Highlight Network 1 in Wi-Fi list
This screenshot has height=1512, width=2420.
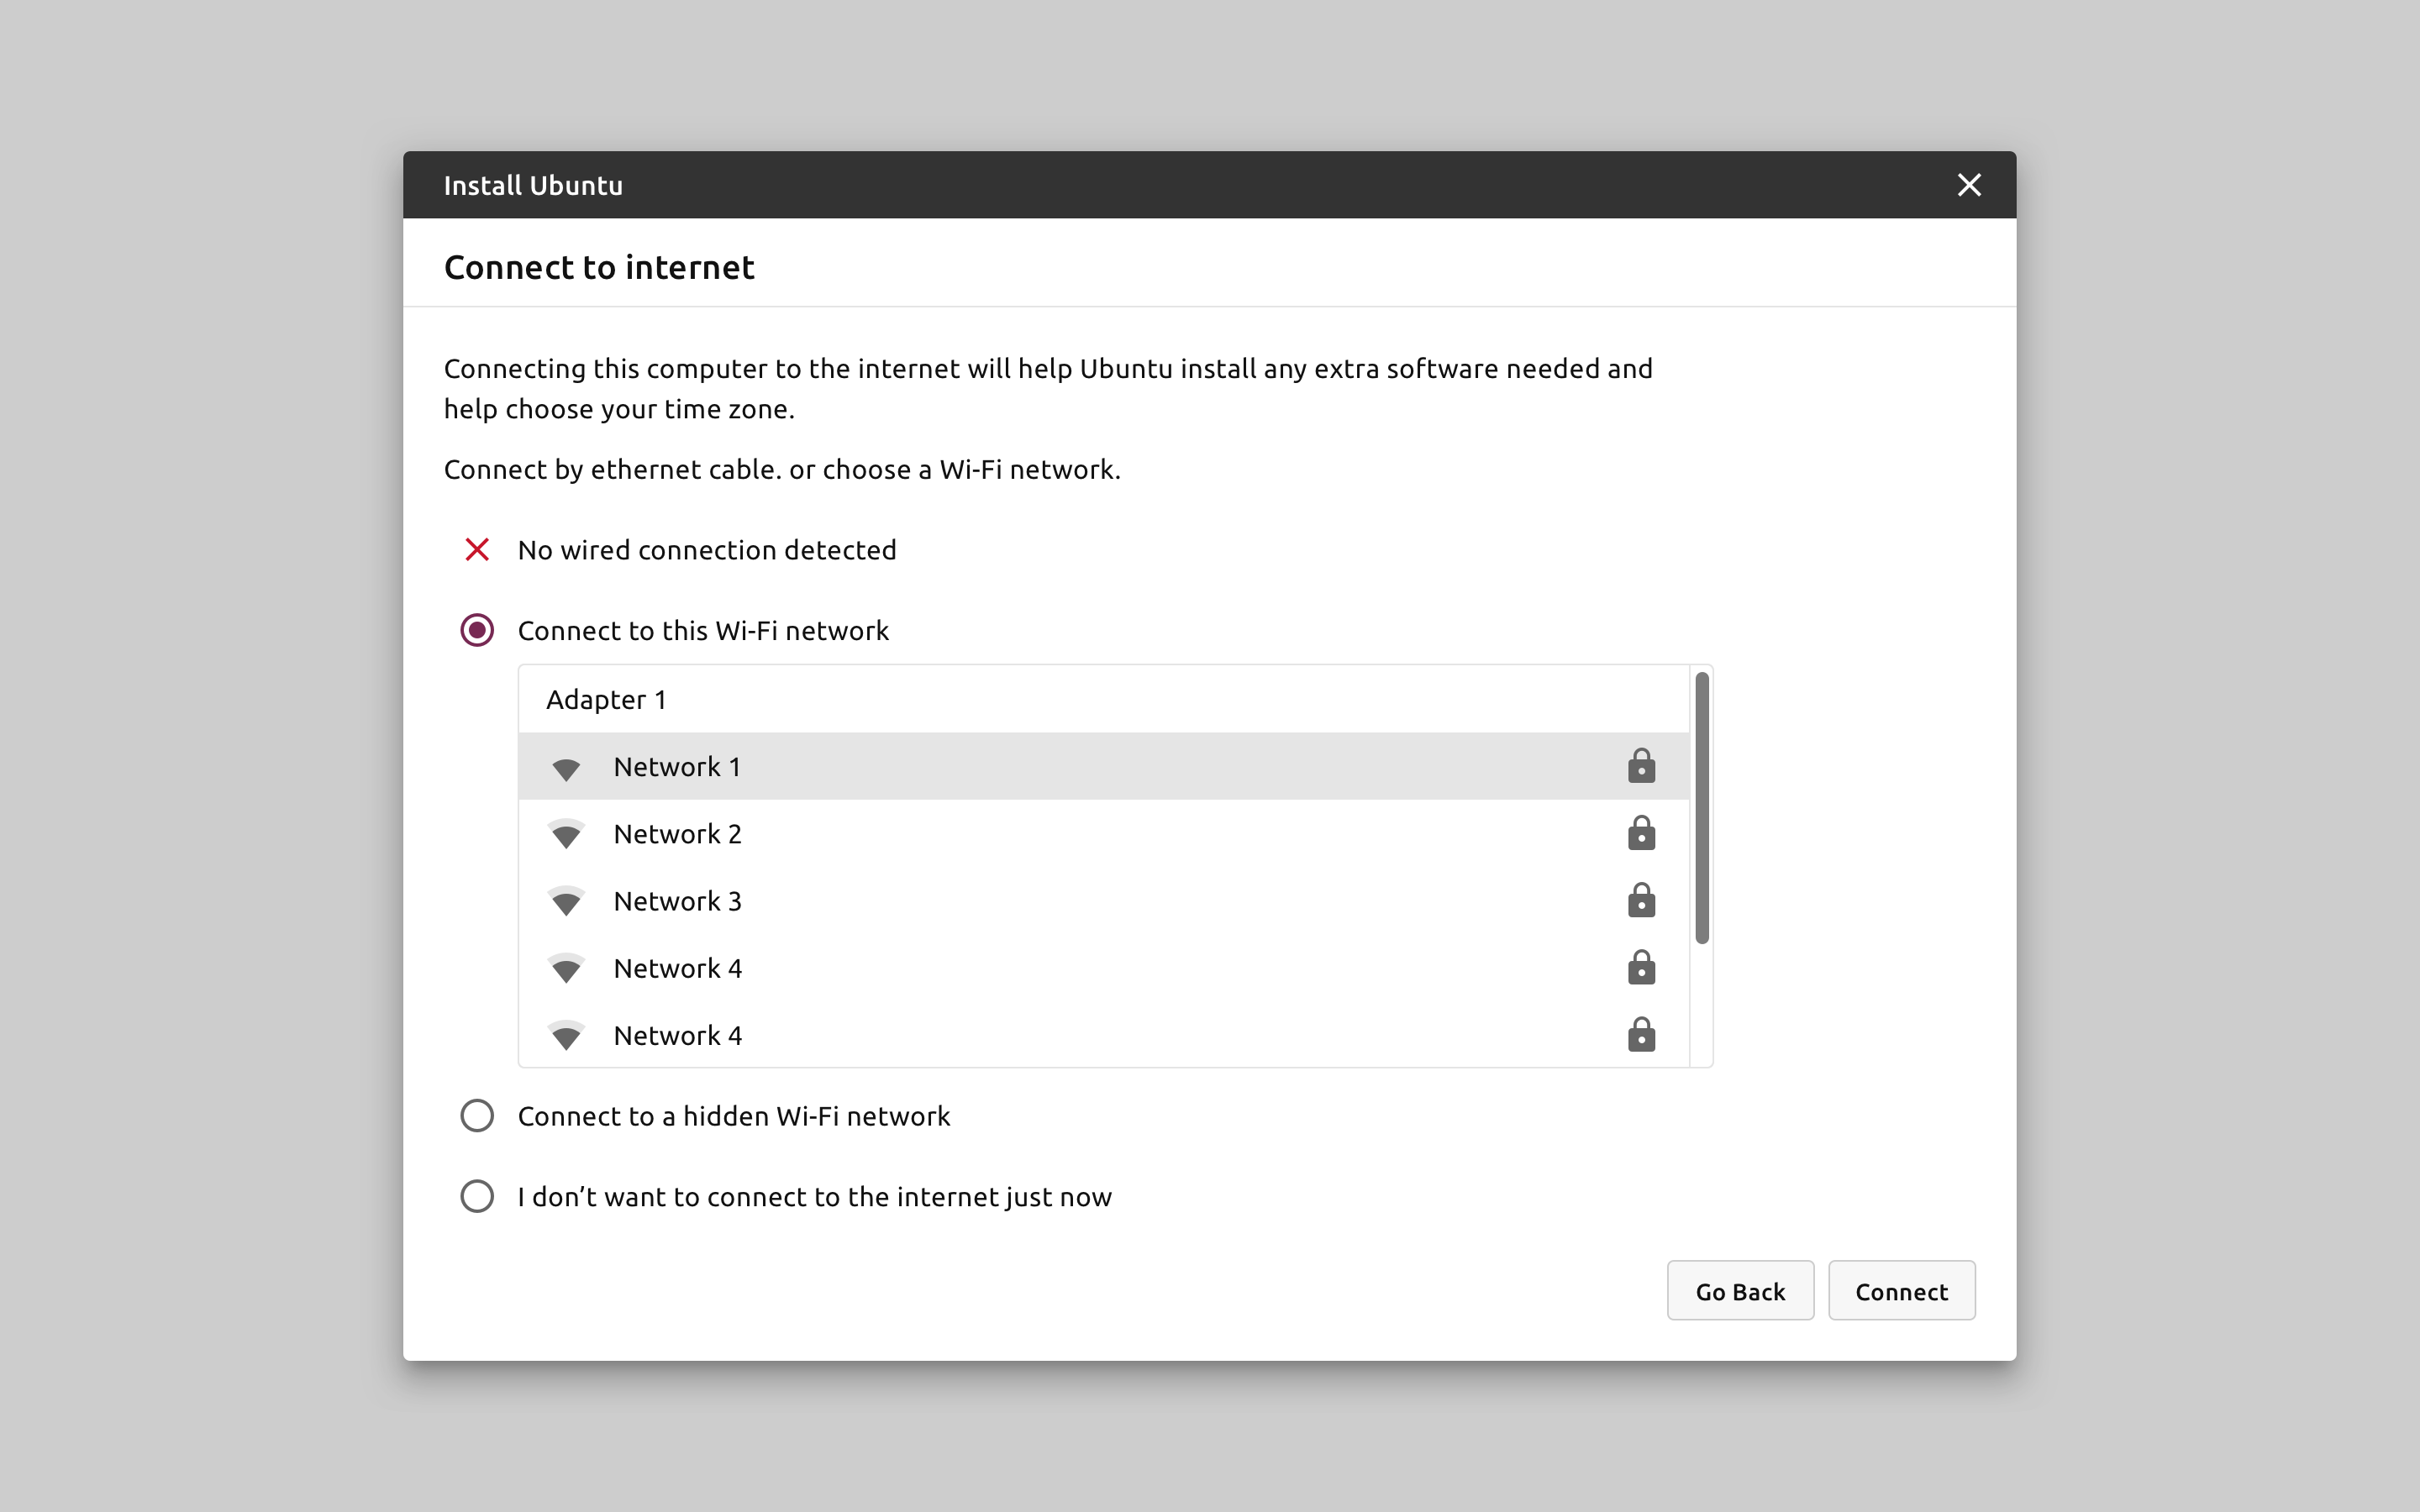[678, 767]
